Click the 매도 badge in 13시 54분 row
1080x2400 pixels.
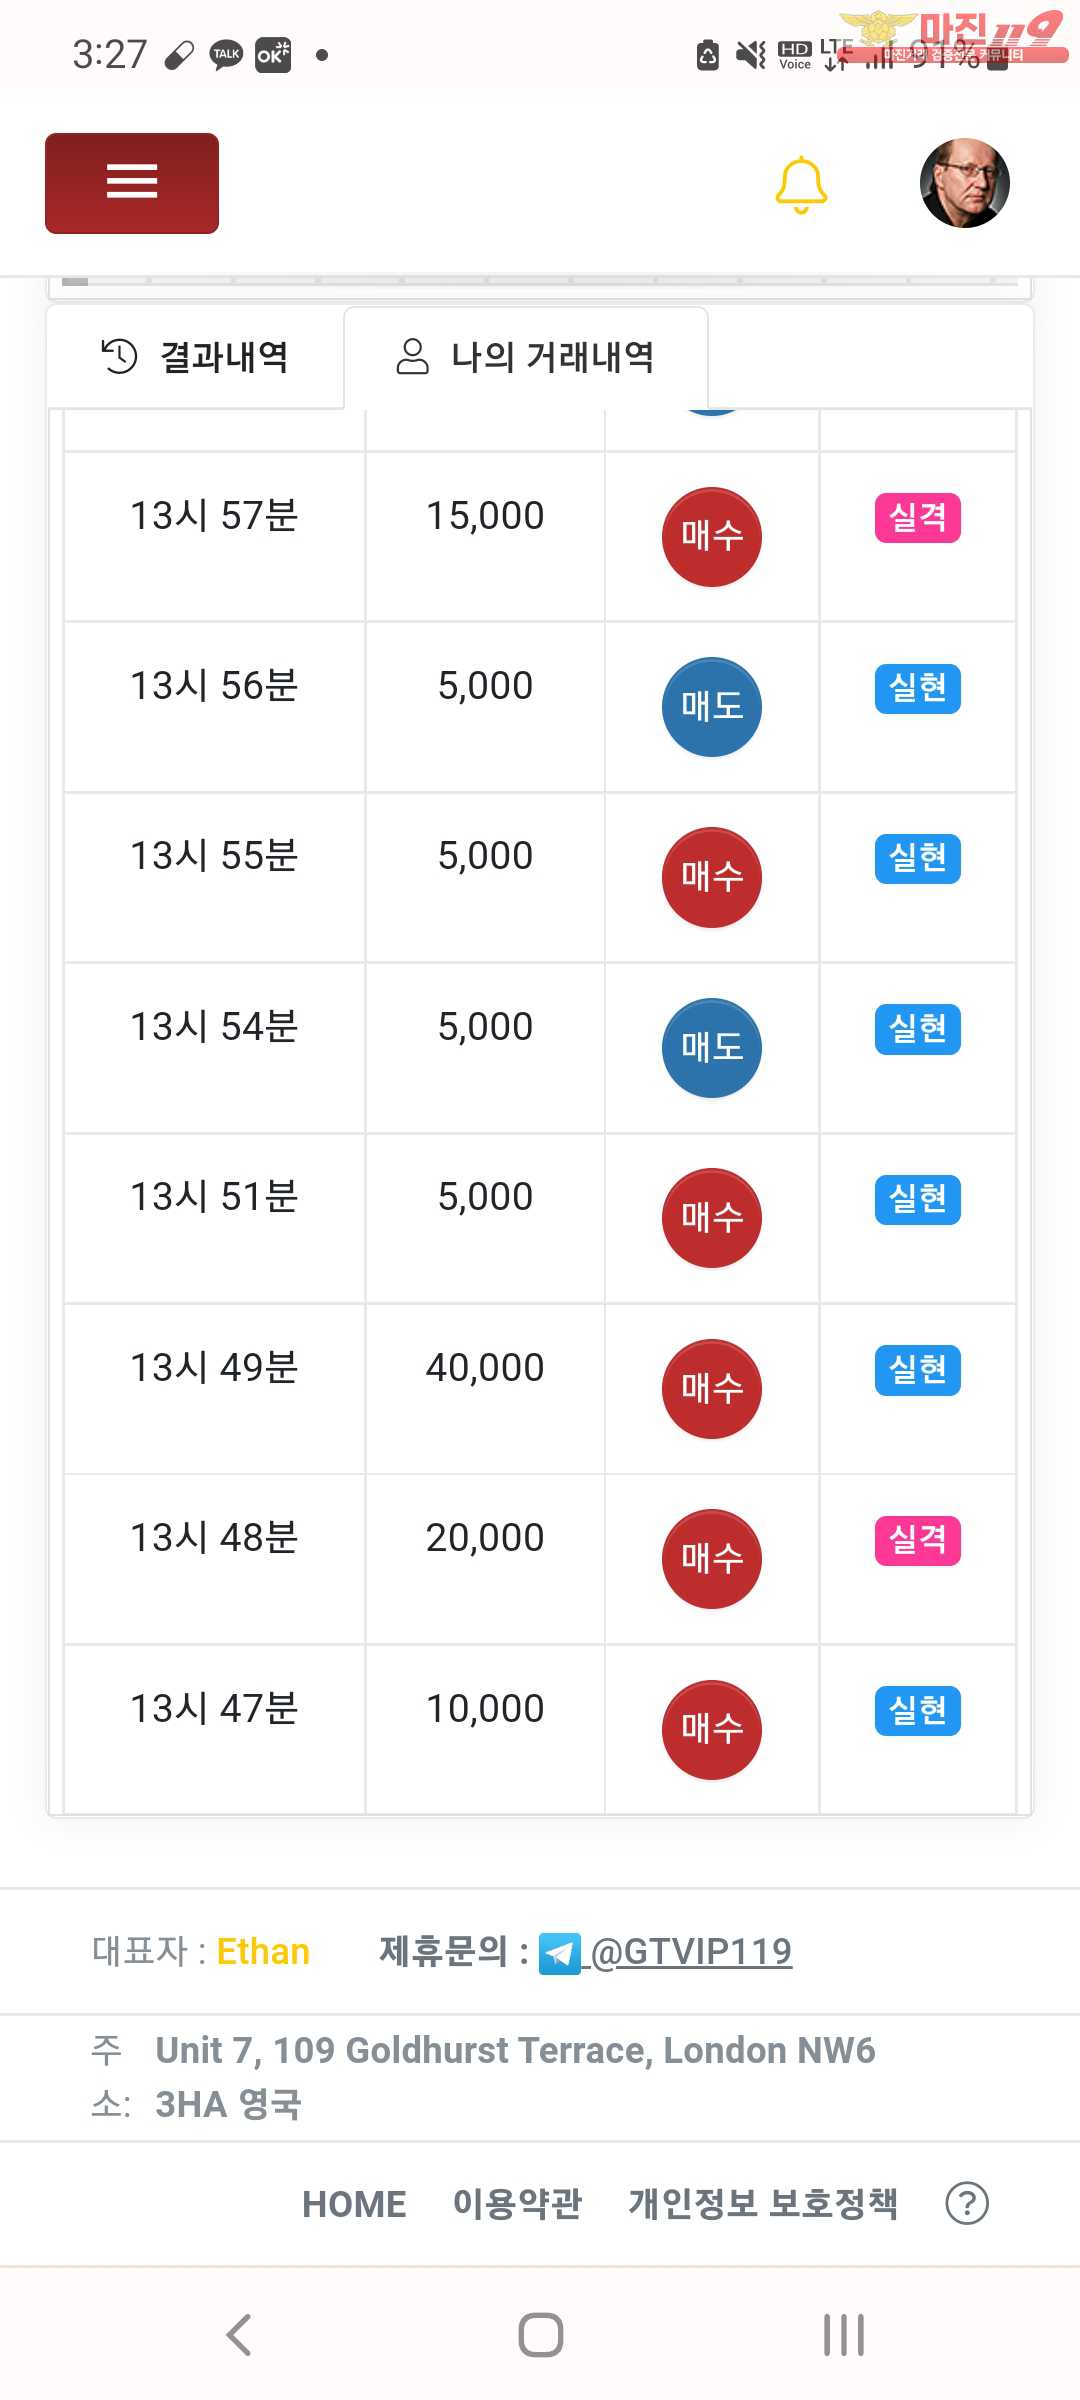click(712, 1048)
